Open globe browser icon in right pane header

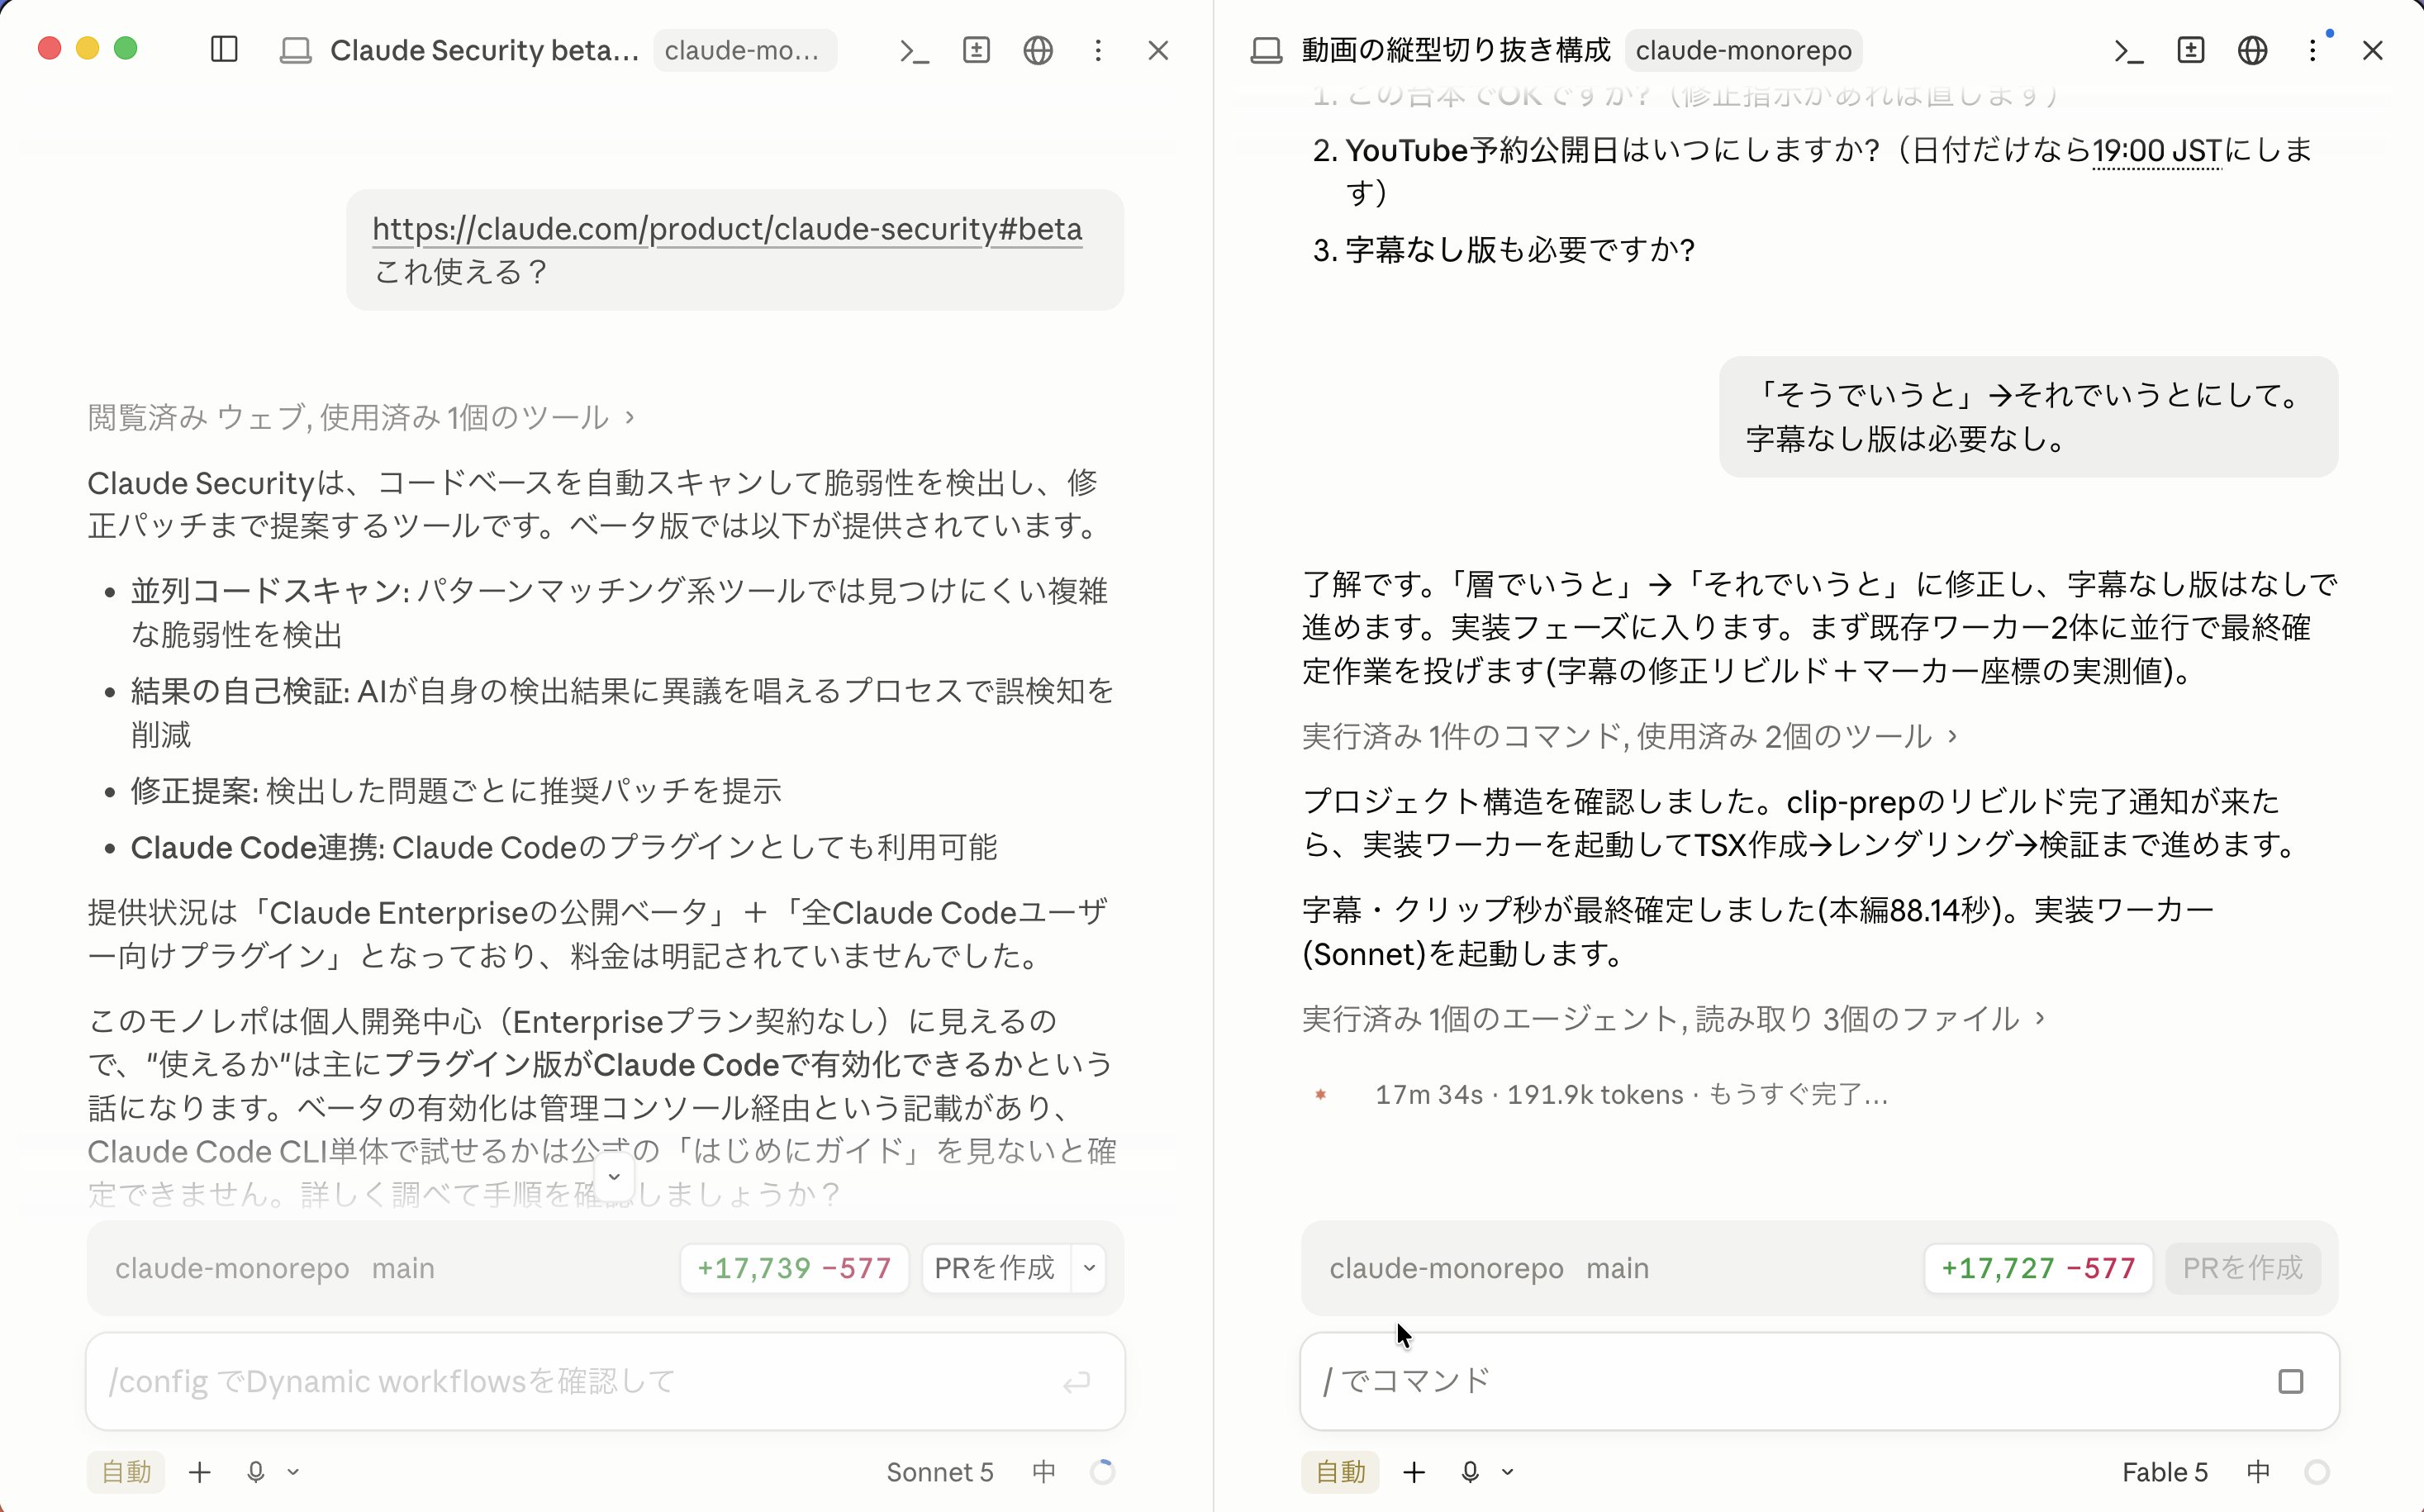(x=2252, y=50)
